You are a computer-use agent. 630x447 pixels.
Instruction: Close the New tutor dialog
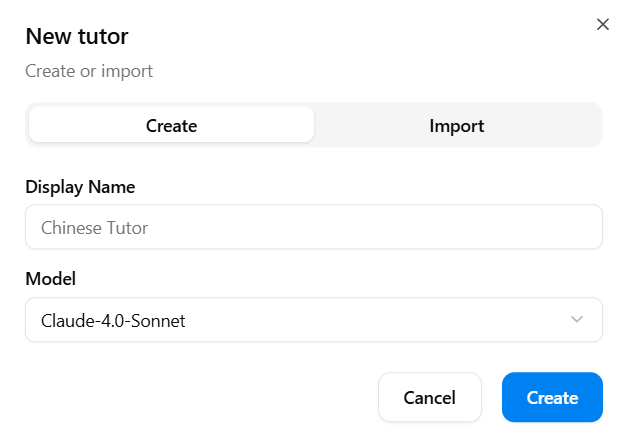click(x=602, y=24)
